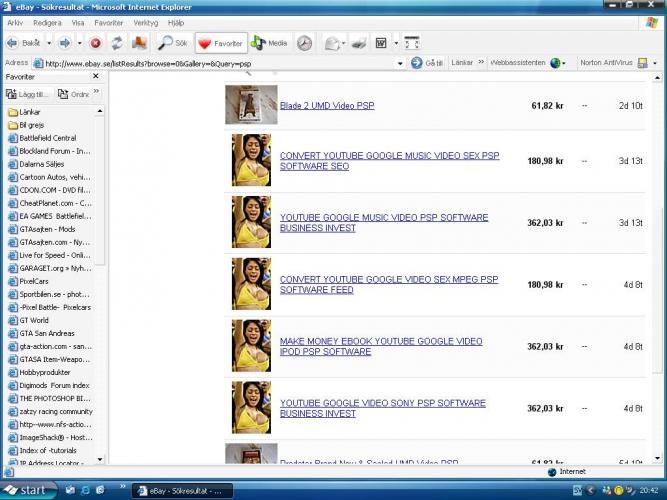Open the Verktyg menu
Screen dimensions: 667x500
tap(146, 22)
